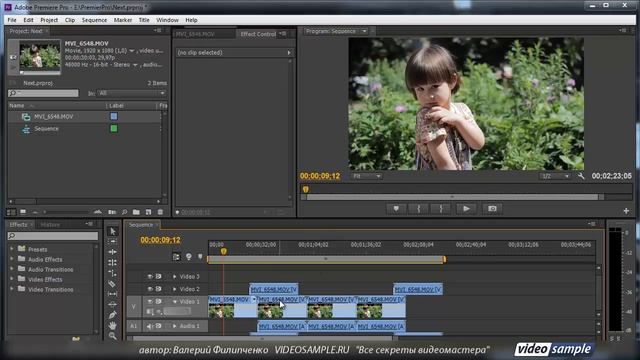Hide Video 2 track output eye
The image size is (640, 360).
pyautogui.click(x=150, y=289)
